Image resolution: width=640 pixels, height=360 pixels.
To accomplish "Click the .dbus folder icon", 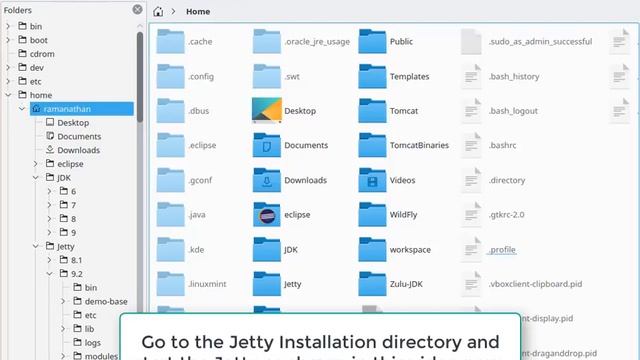I will pos(170,111).
